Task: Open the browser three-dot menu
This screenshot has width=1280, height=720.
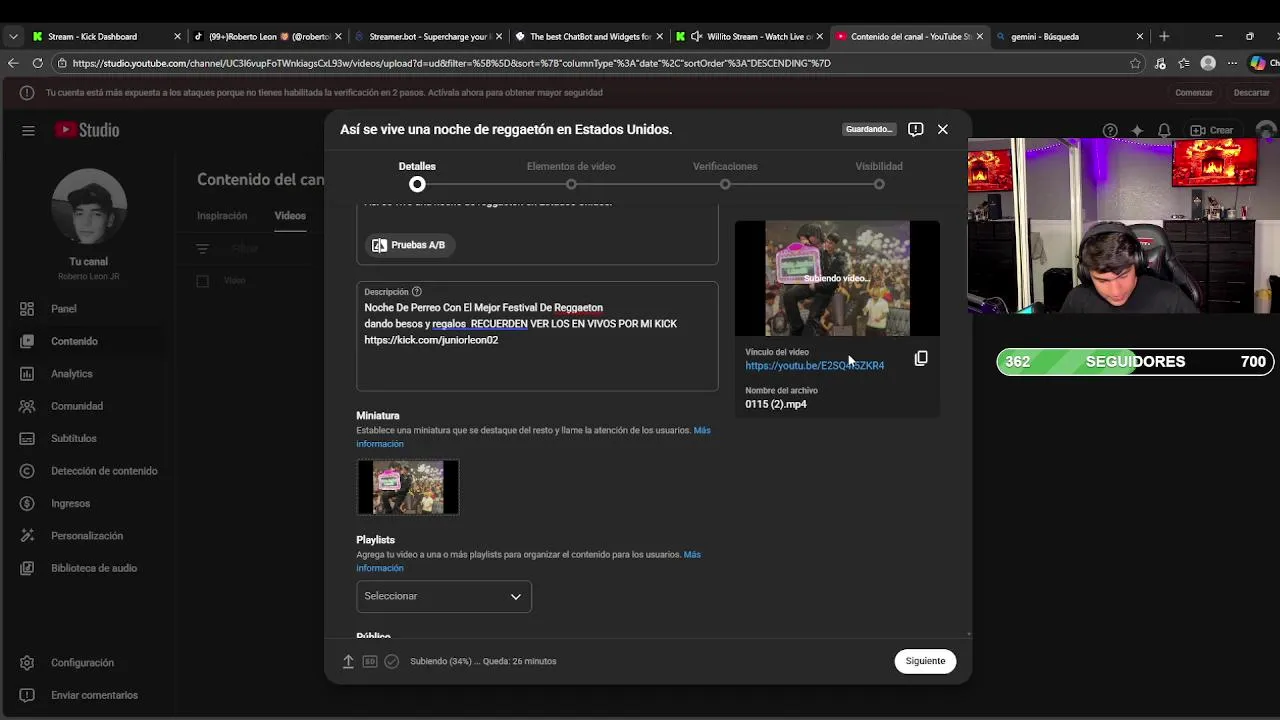Action: click(1233, 63)
